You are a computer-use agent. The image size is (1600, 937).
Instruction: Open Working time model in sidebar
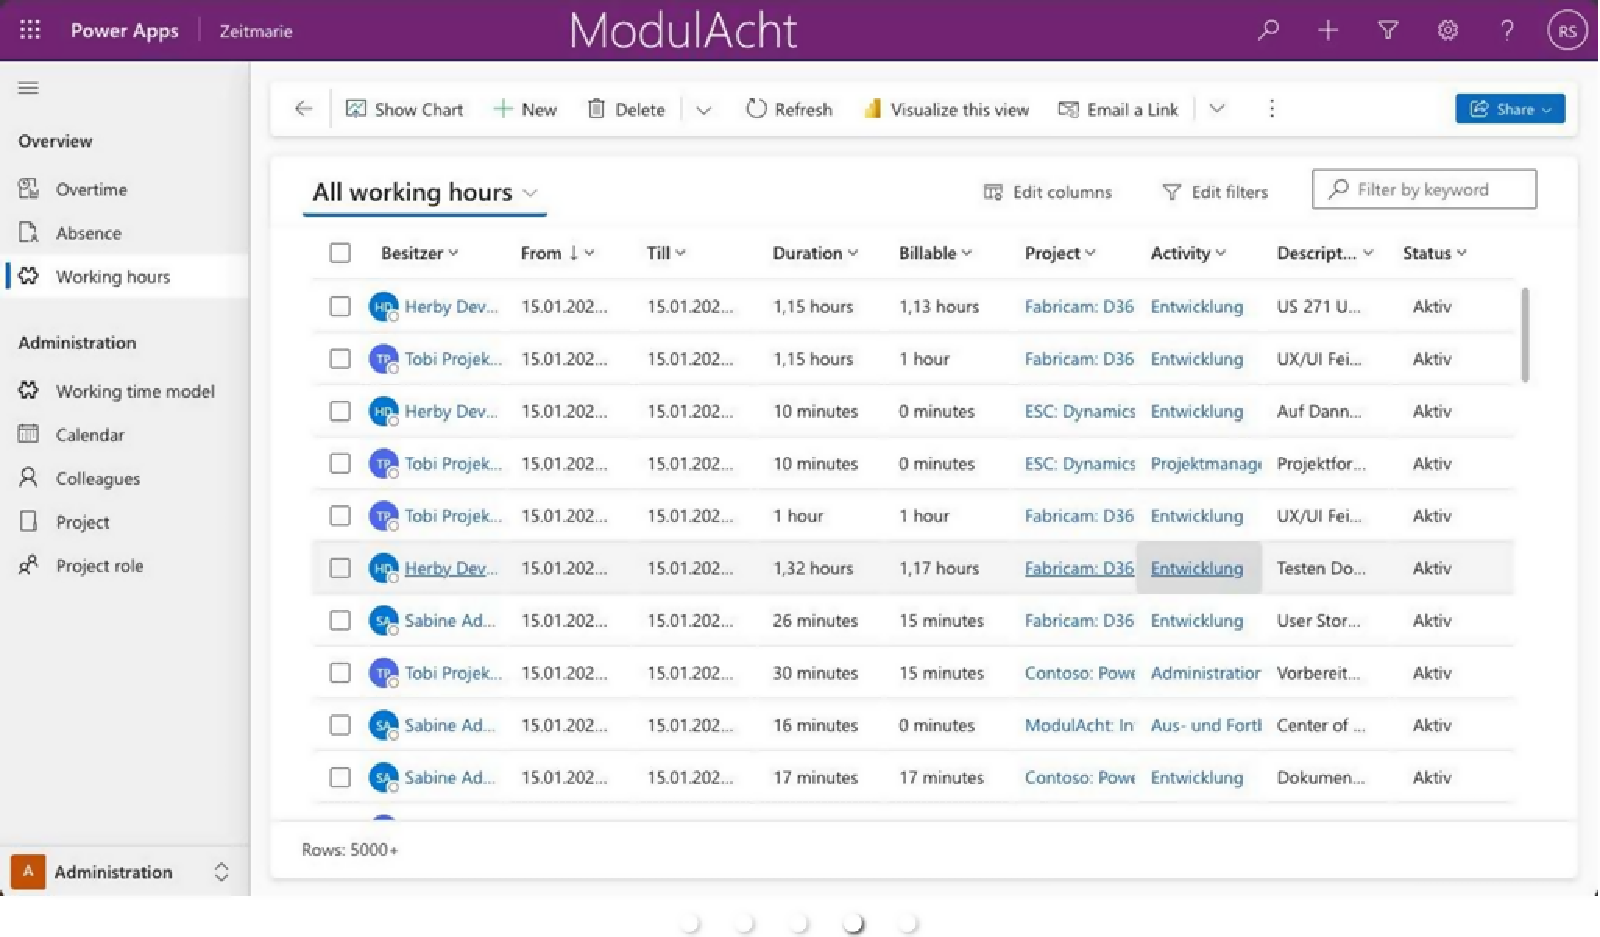pyautogui.click(x=134, y=391)
